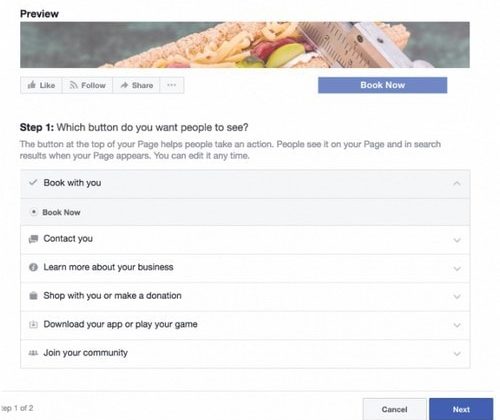Expand the Contact you chevron
The height and width of the screenshot is (420, 500).
tap(457, 240)
